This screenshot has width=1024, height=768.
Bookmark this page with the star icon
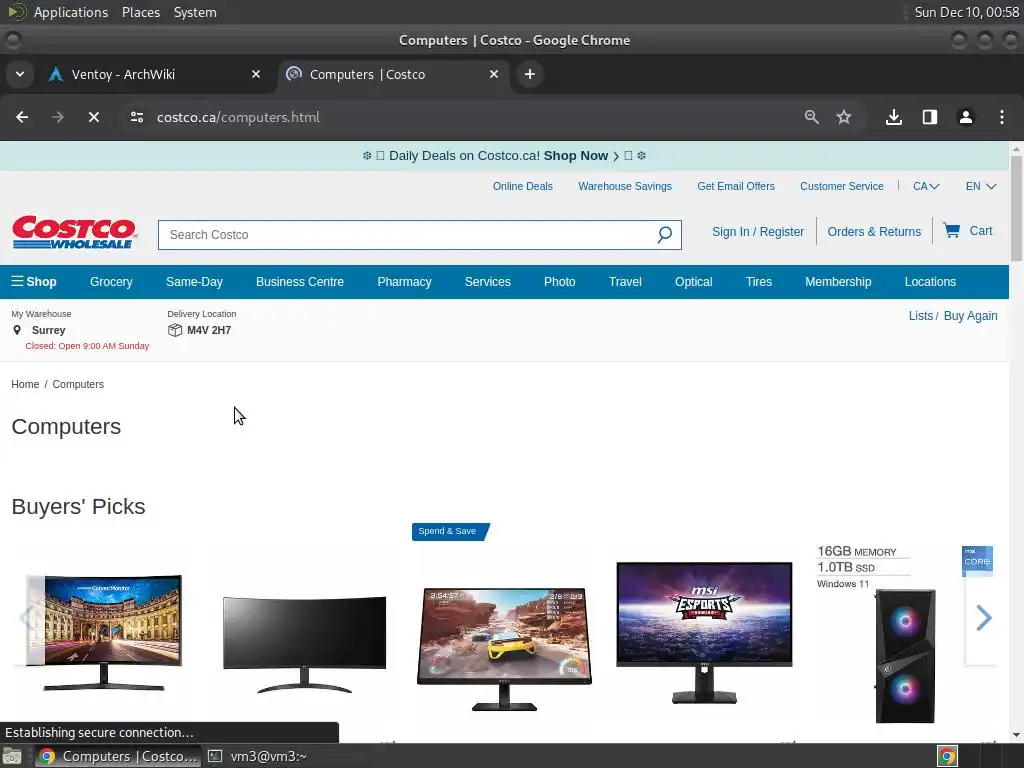click(x=844, y=118)
